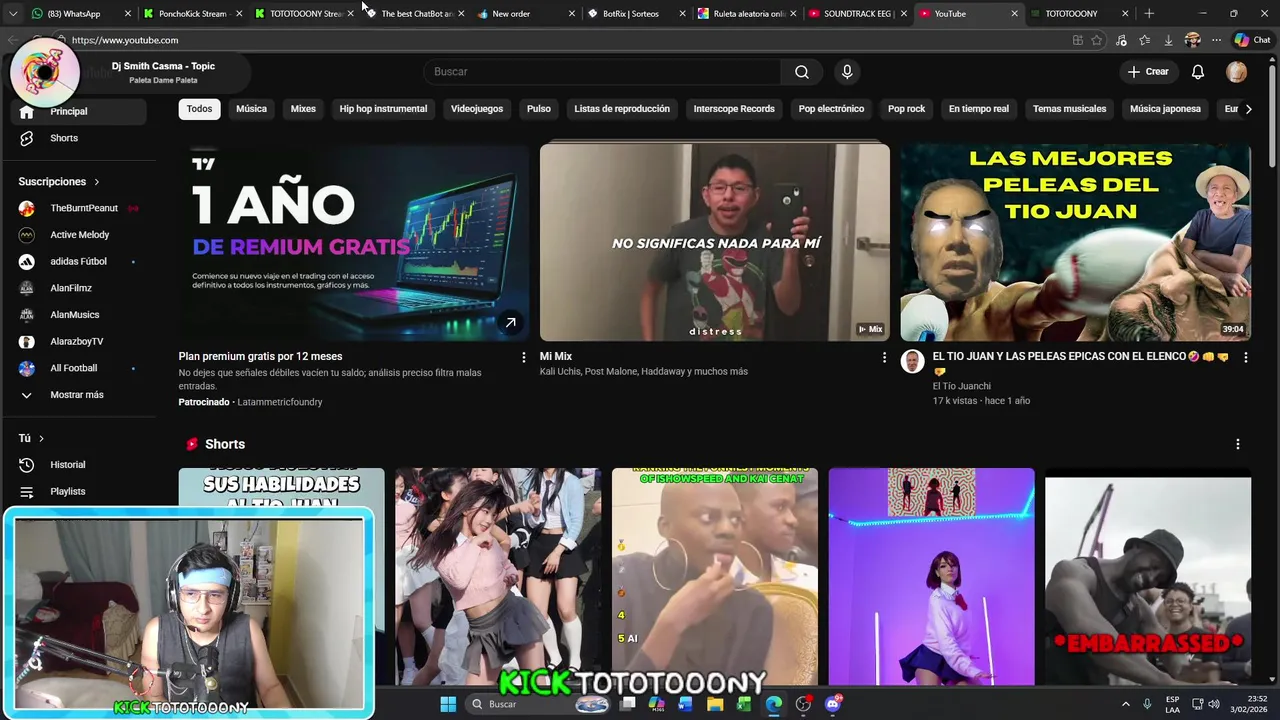This screenshot has width=1280, height=720.
Task: Open File Explorer from taskbar
Action: (715, 704)
